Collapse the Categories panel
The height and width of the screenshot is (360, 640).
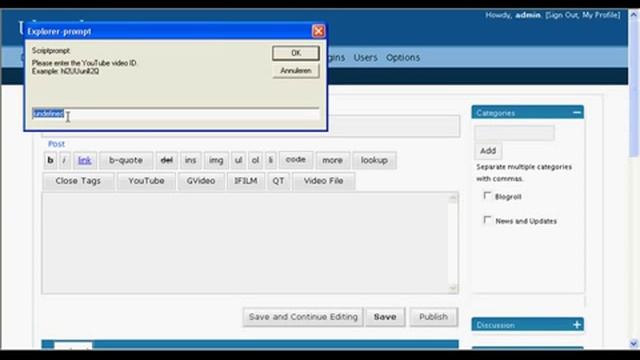pyautogui.click(x=577, y=112)
